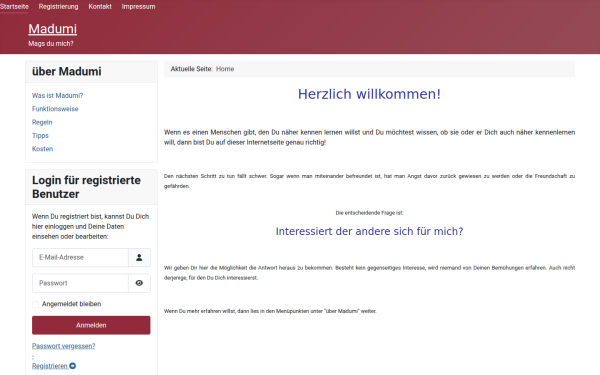600x375 pixels.
Task: Click the Madumi site title link
Action: [x=52, y=29]
